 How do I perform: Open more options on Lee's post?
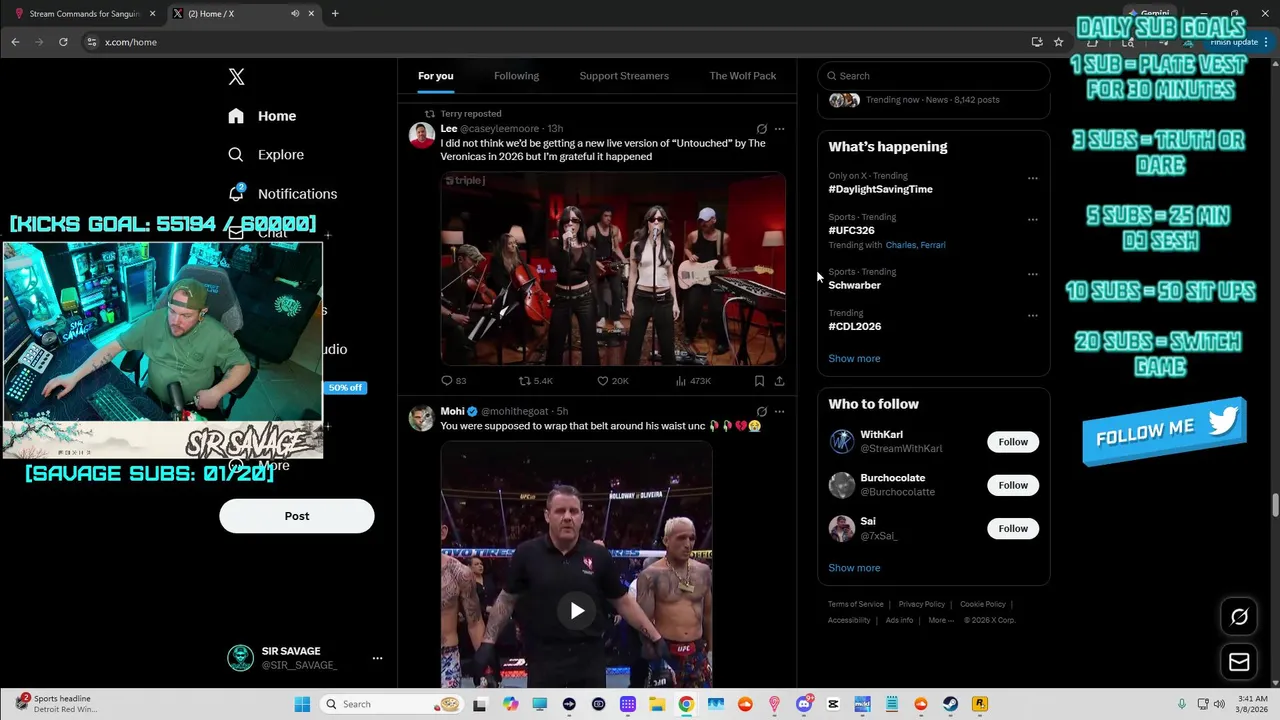(780, 129)
